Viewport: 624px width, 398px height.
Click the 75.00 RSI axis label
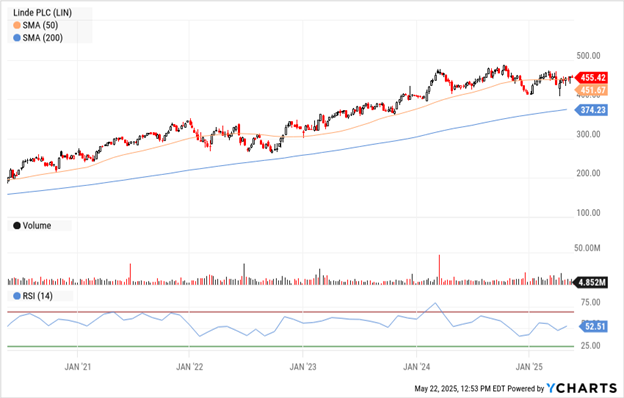[591, 302]
